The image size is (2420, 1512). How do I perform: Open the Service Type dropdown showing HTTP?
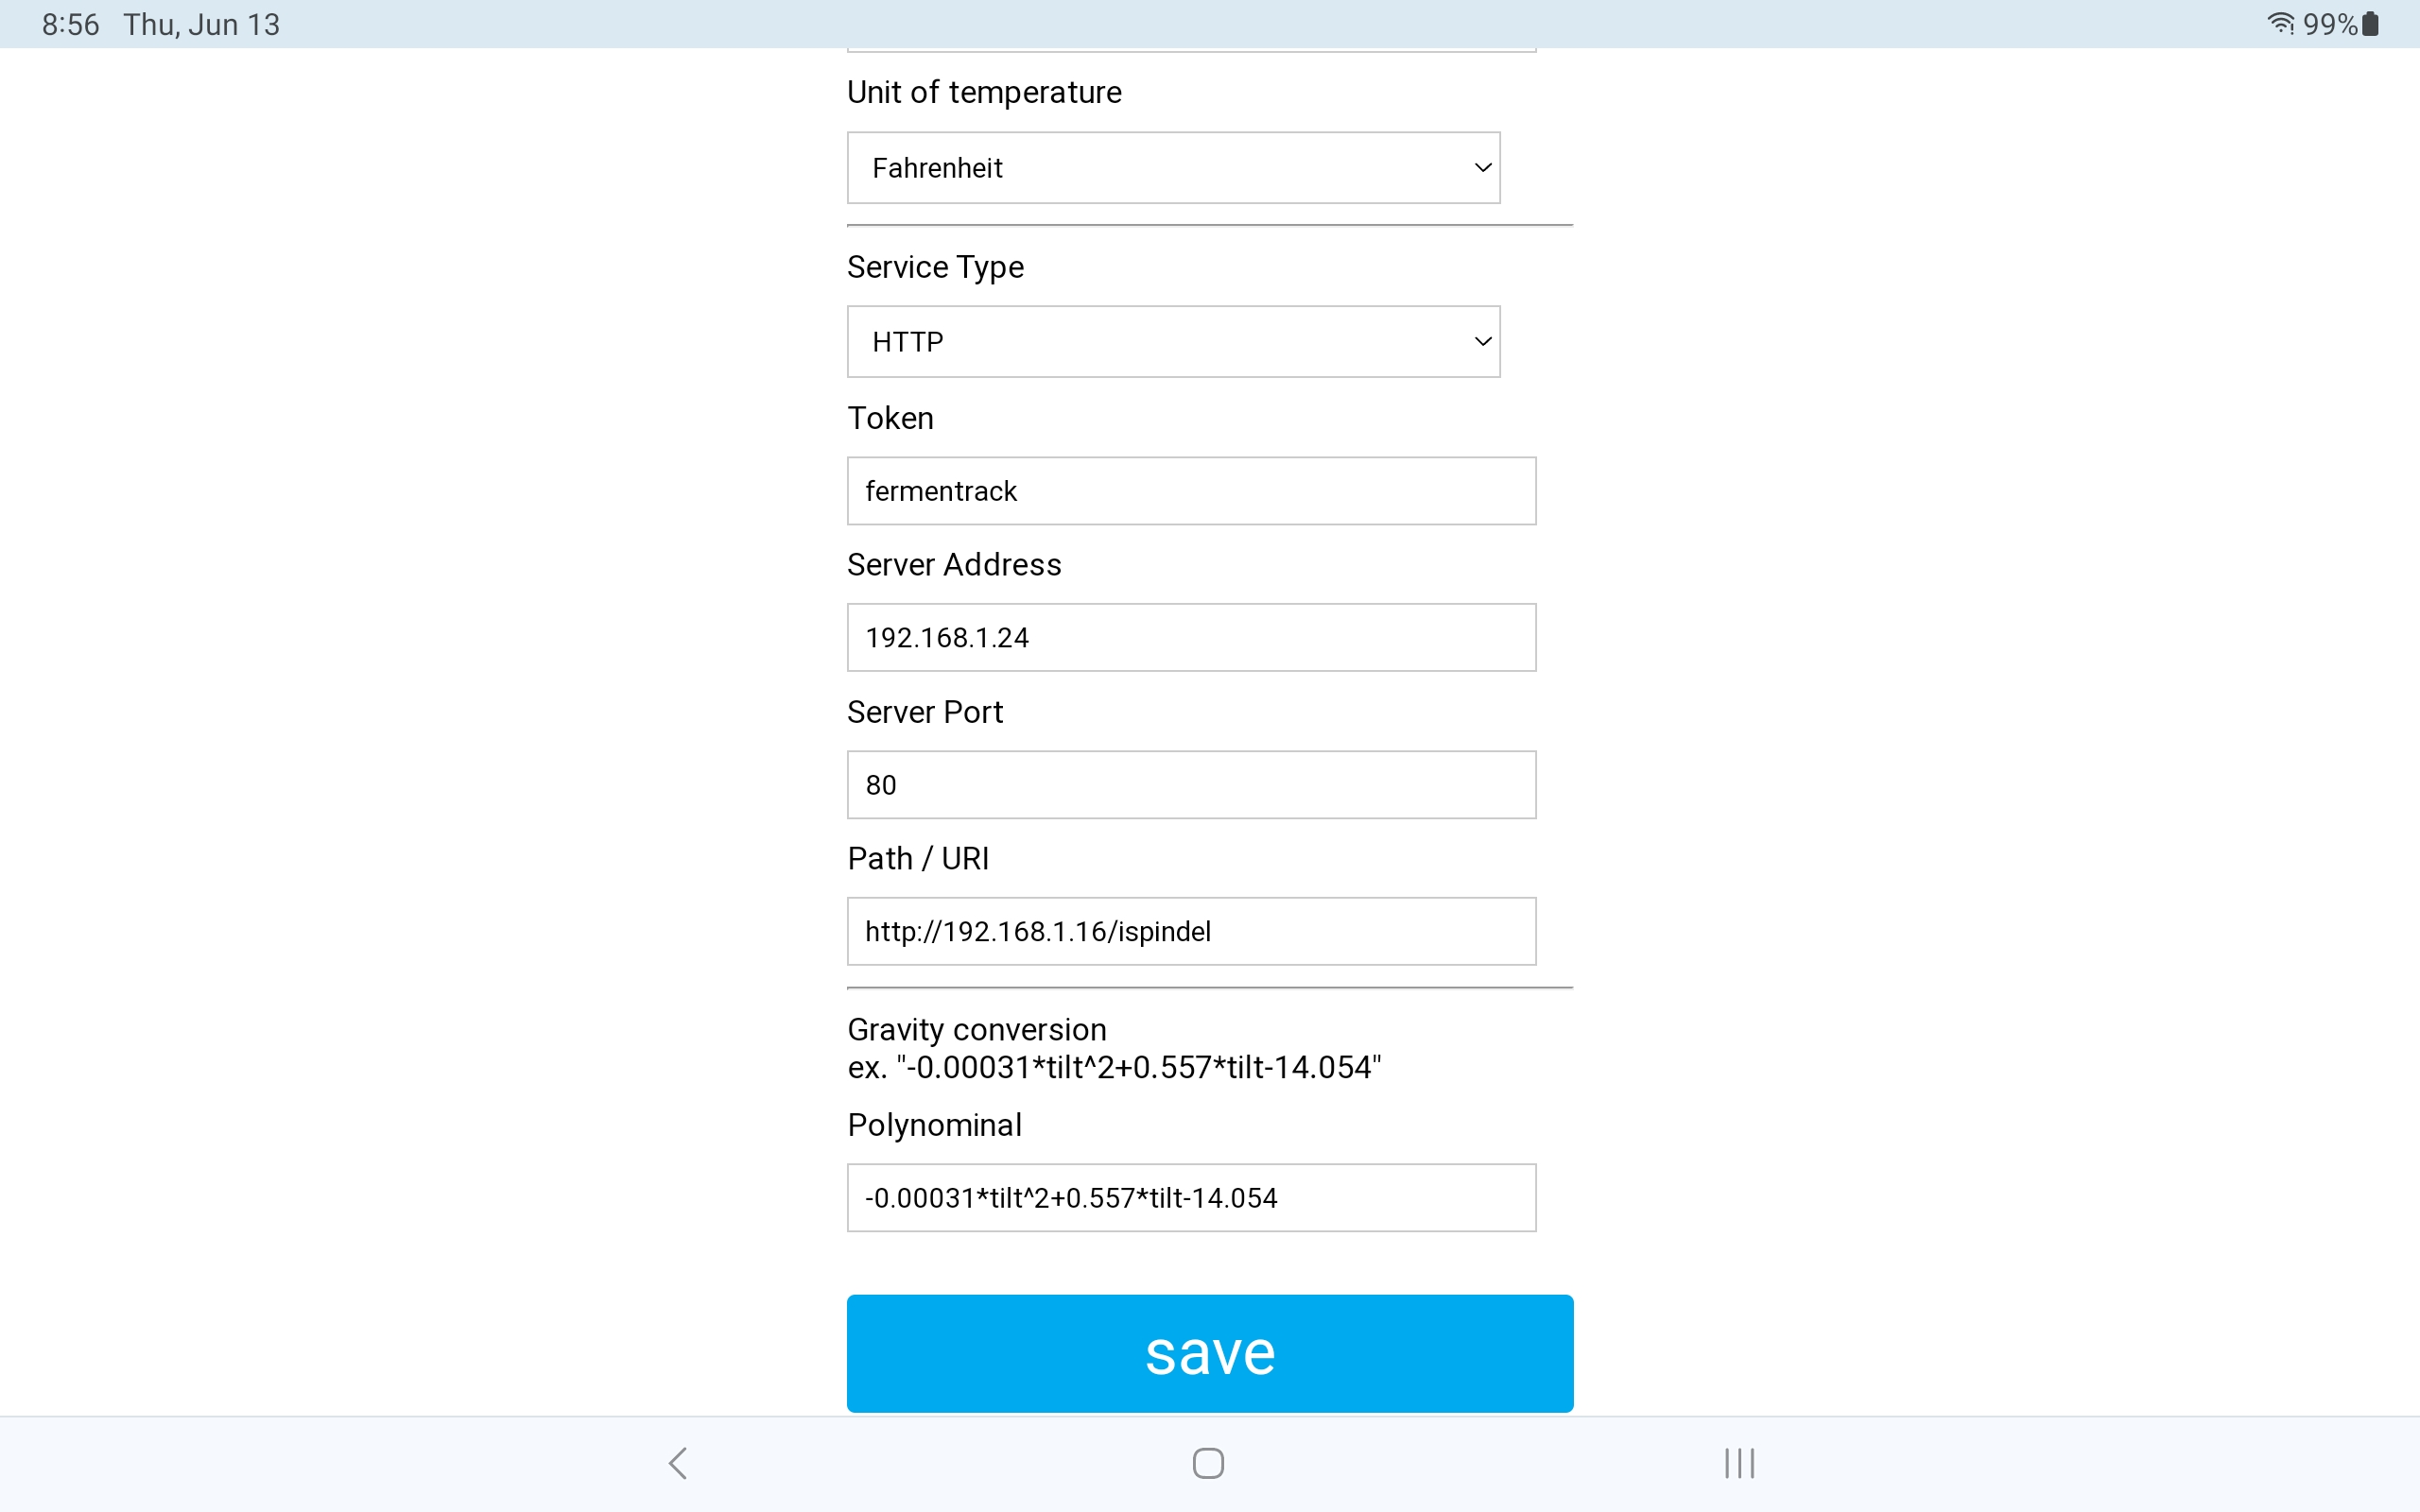click(x=1173, y=342)
